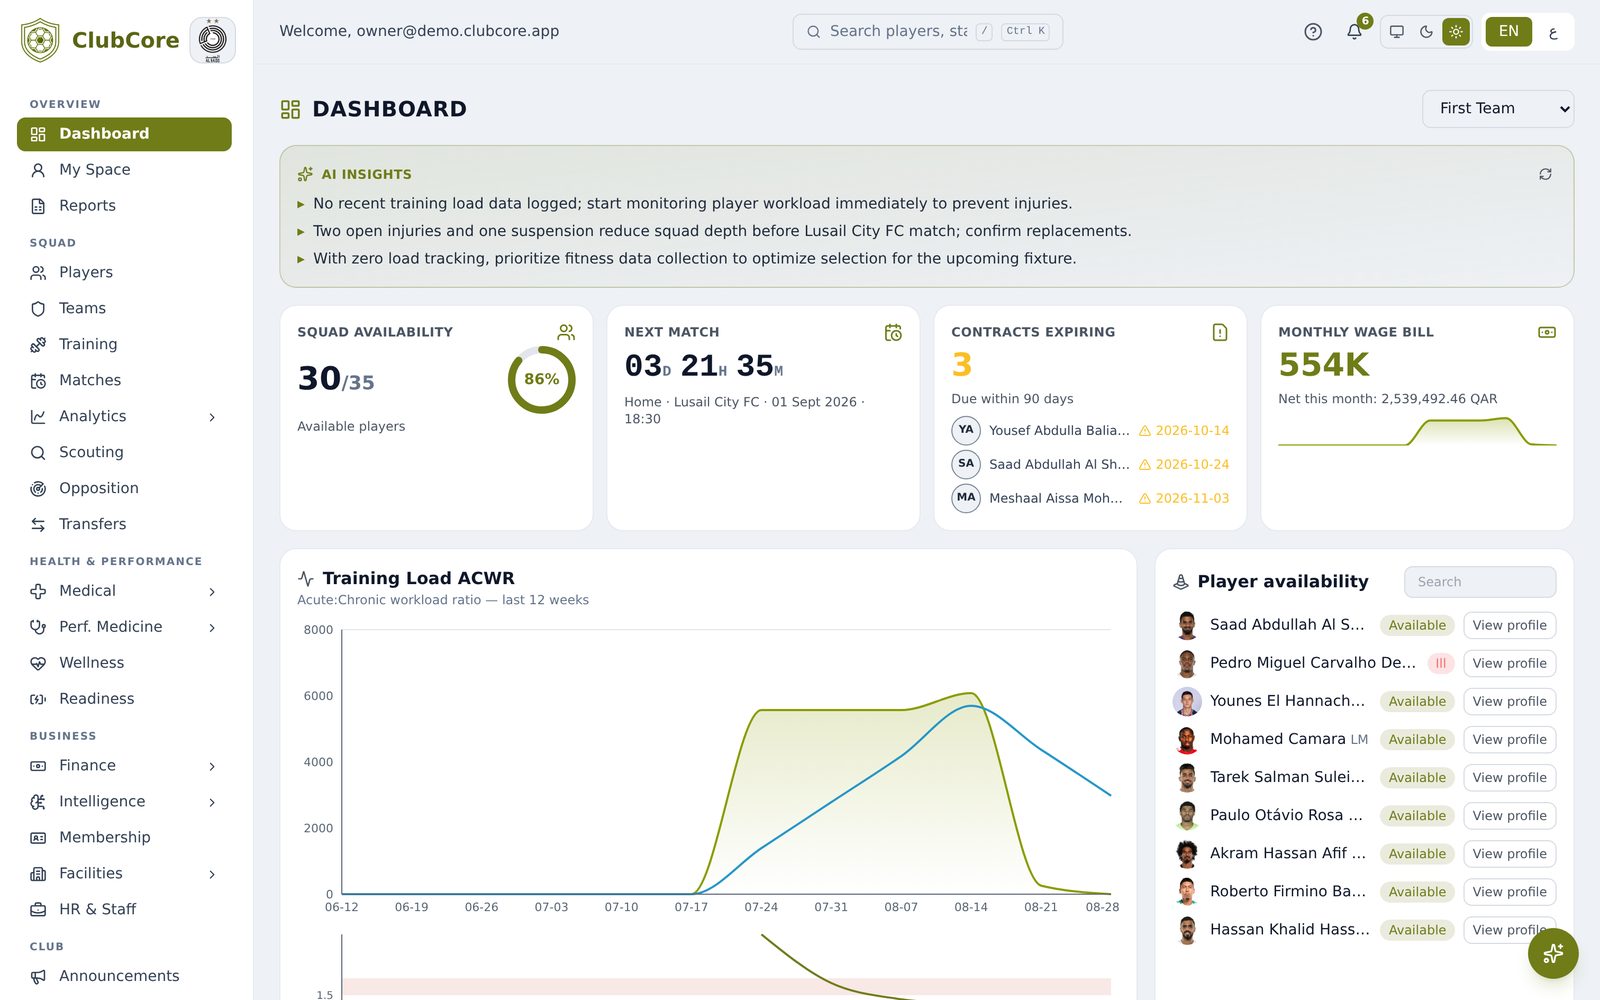Switch to dark mode theme
The width and height of the screenshot is (1600, 1000).
[1426, 32]
